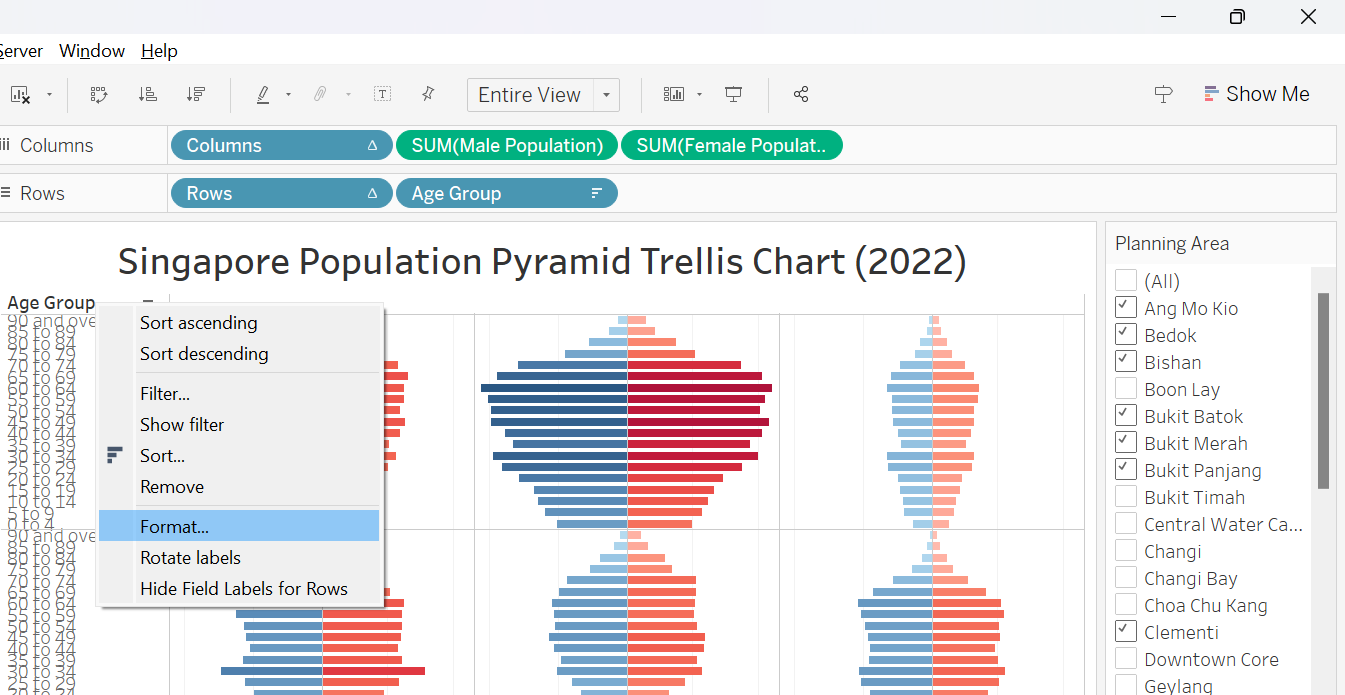Open dropdown arrow beside Clear Sheet
Screen dimensions: 1345x695
pos(49,95)
